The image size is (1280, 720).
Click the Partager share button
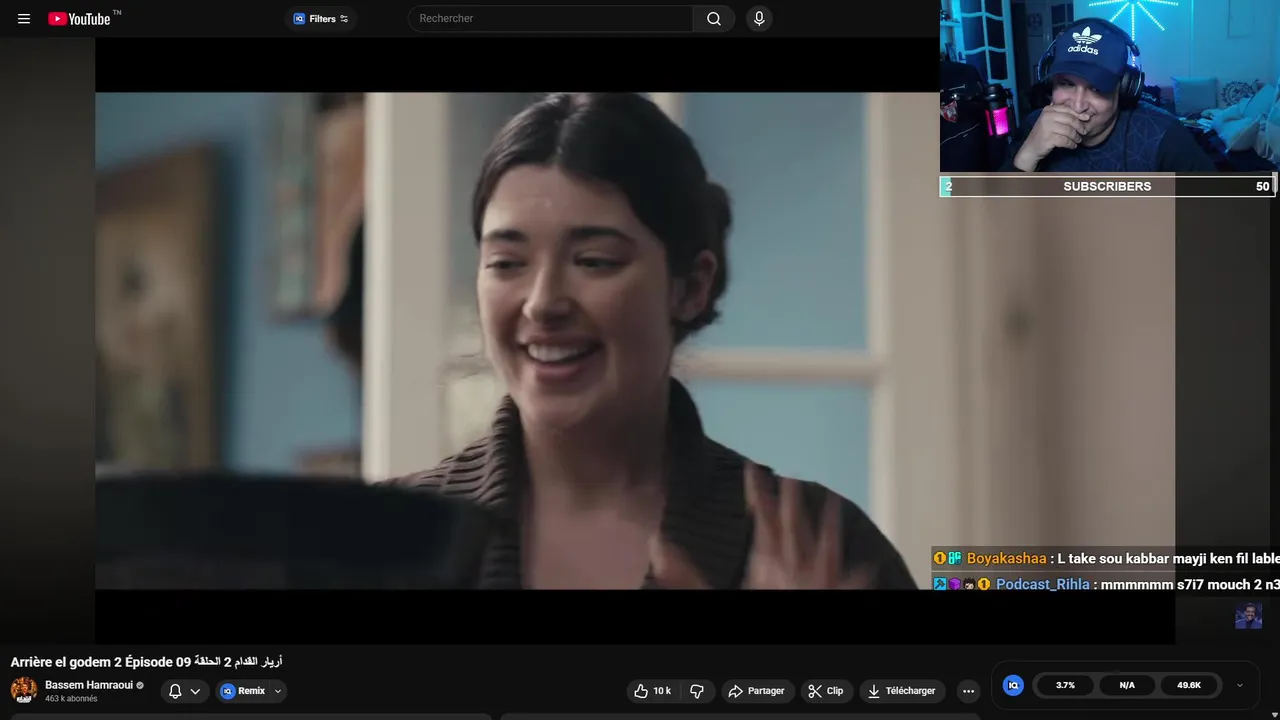[757, 691]
